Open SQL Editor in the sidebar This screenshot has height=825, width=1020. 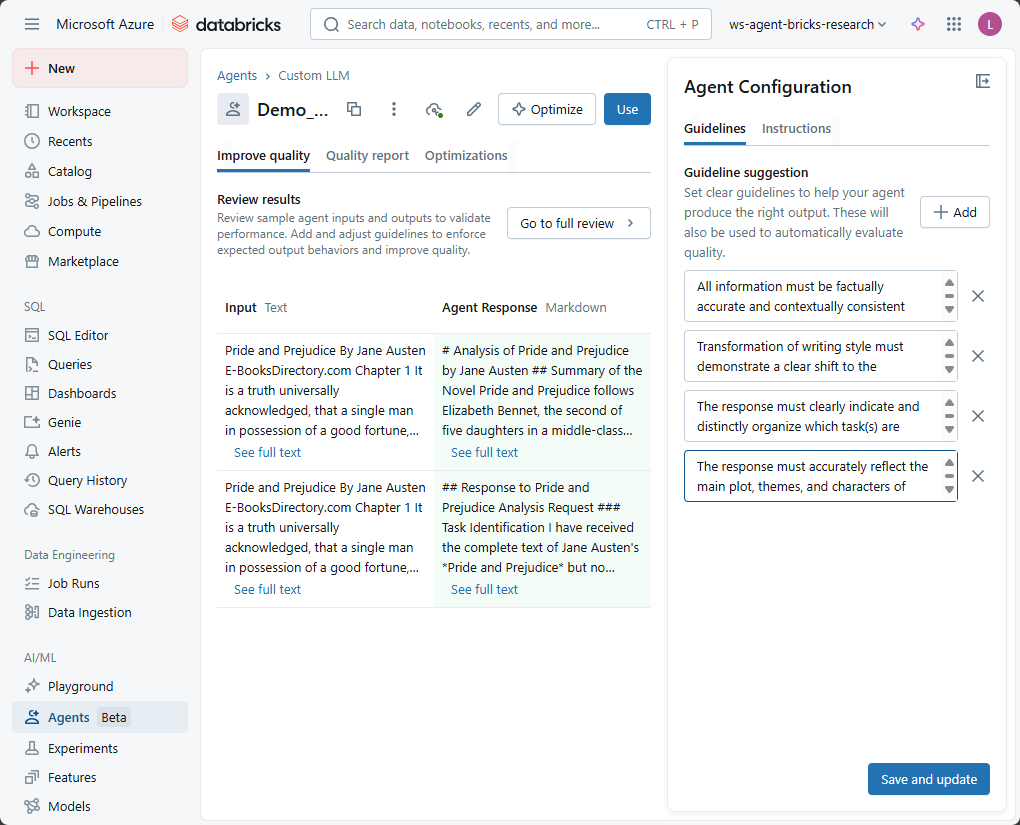(78, 335)
